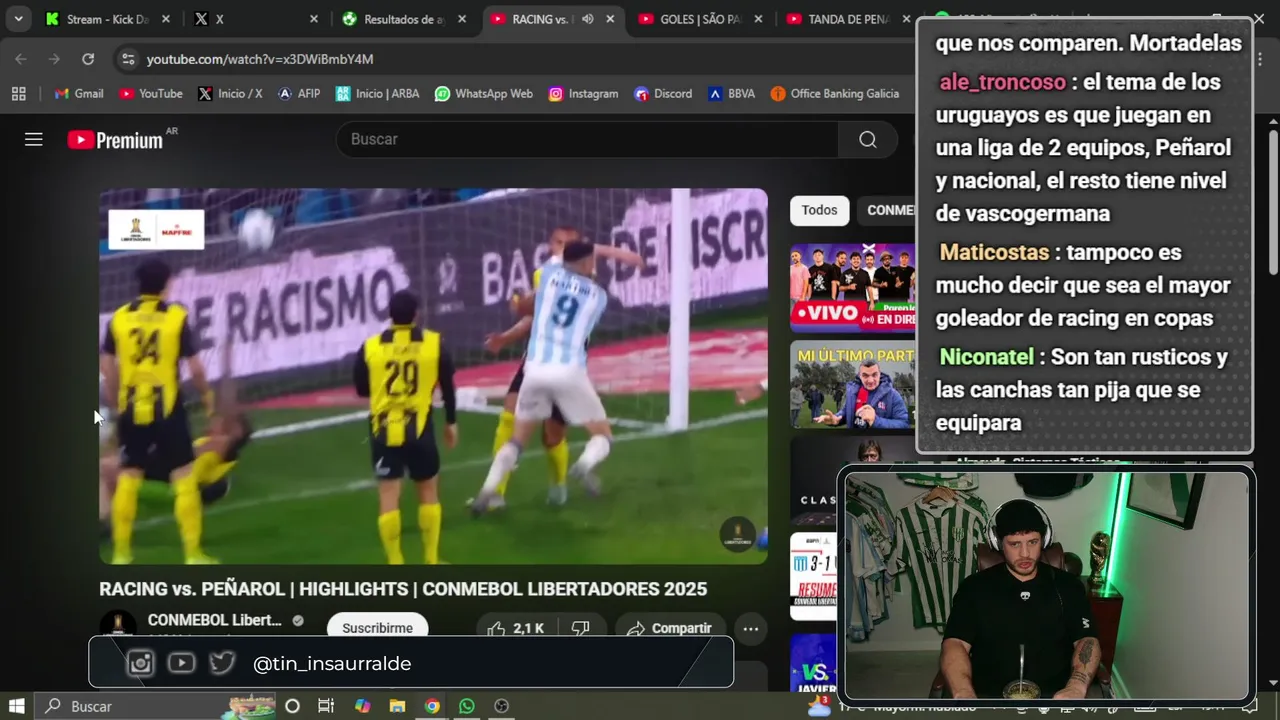
Task: Click the taskbar Buscar search box
Action: tap(157, 706)
